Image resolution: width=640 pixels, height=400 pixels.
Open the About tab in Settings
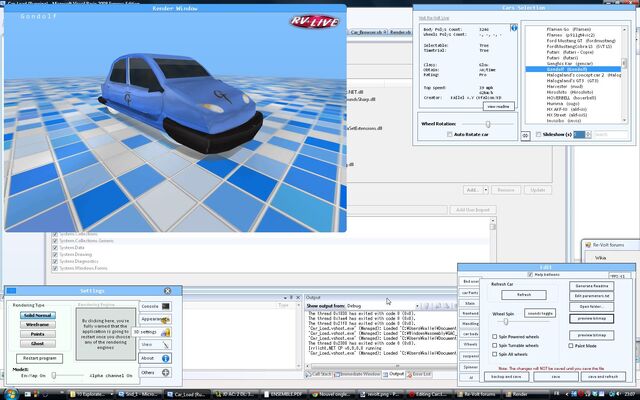coord(155,358)
